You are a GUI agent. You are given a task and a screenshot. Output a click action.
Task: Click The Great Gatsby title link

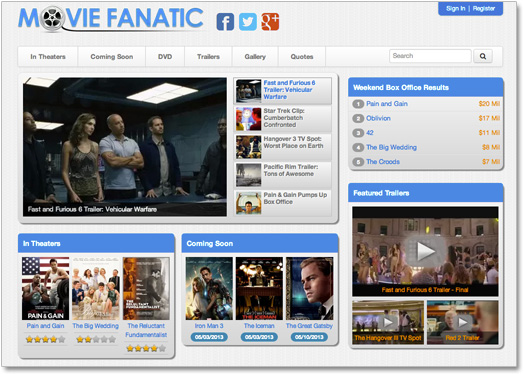(x=309, y=326)
